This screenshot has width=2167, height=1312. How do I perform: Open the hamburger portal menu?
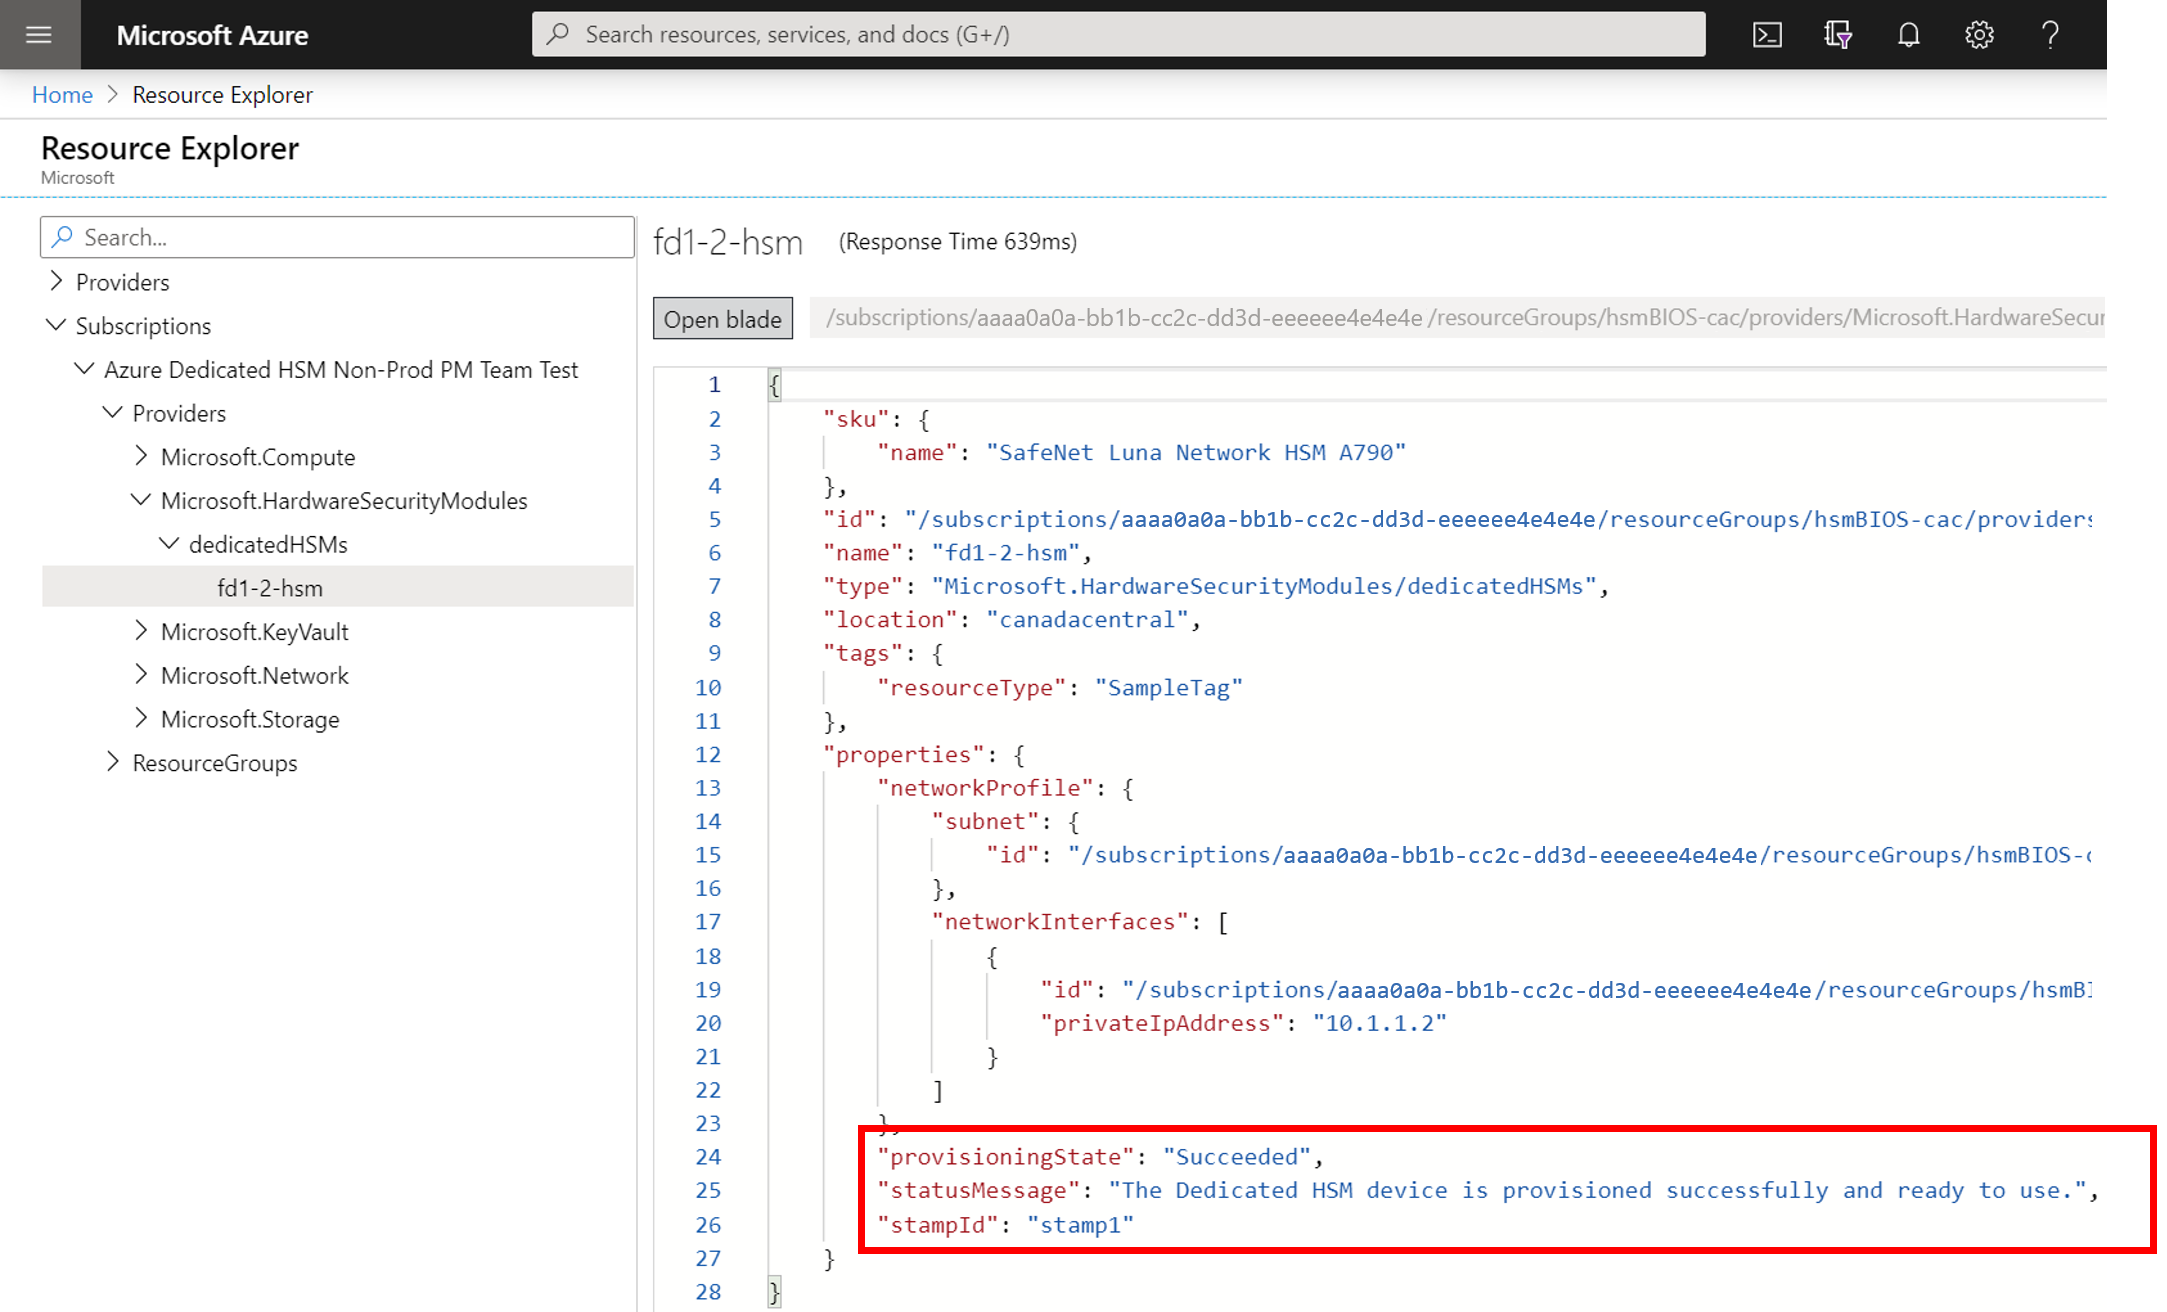pyautogui.click(x=39, y=35)
